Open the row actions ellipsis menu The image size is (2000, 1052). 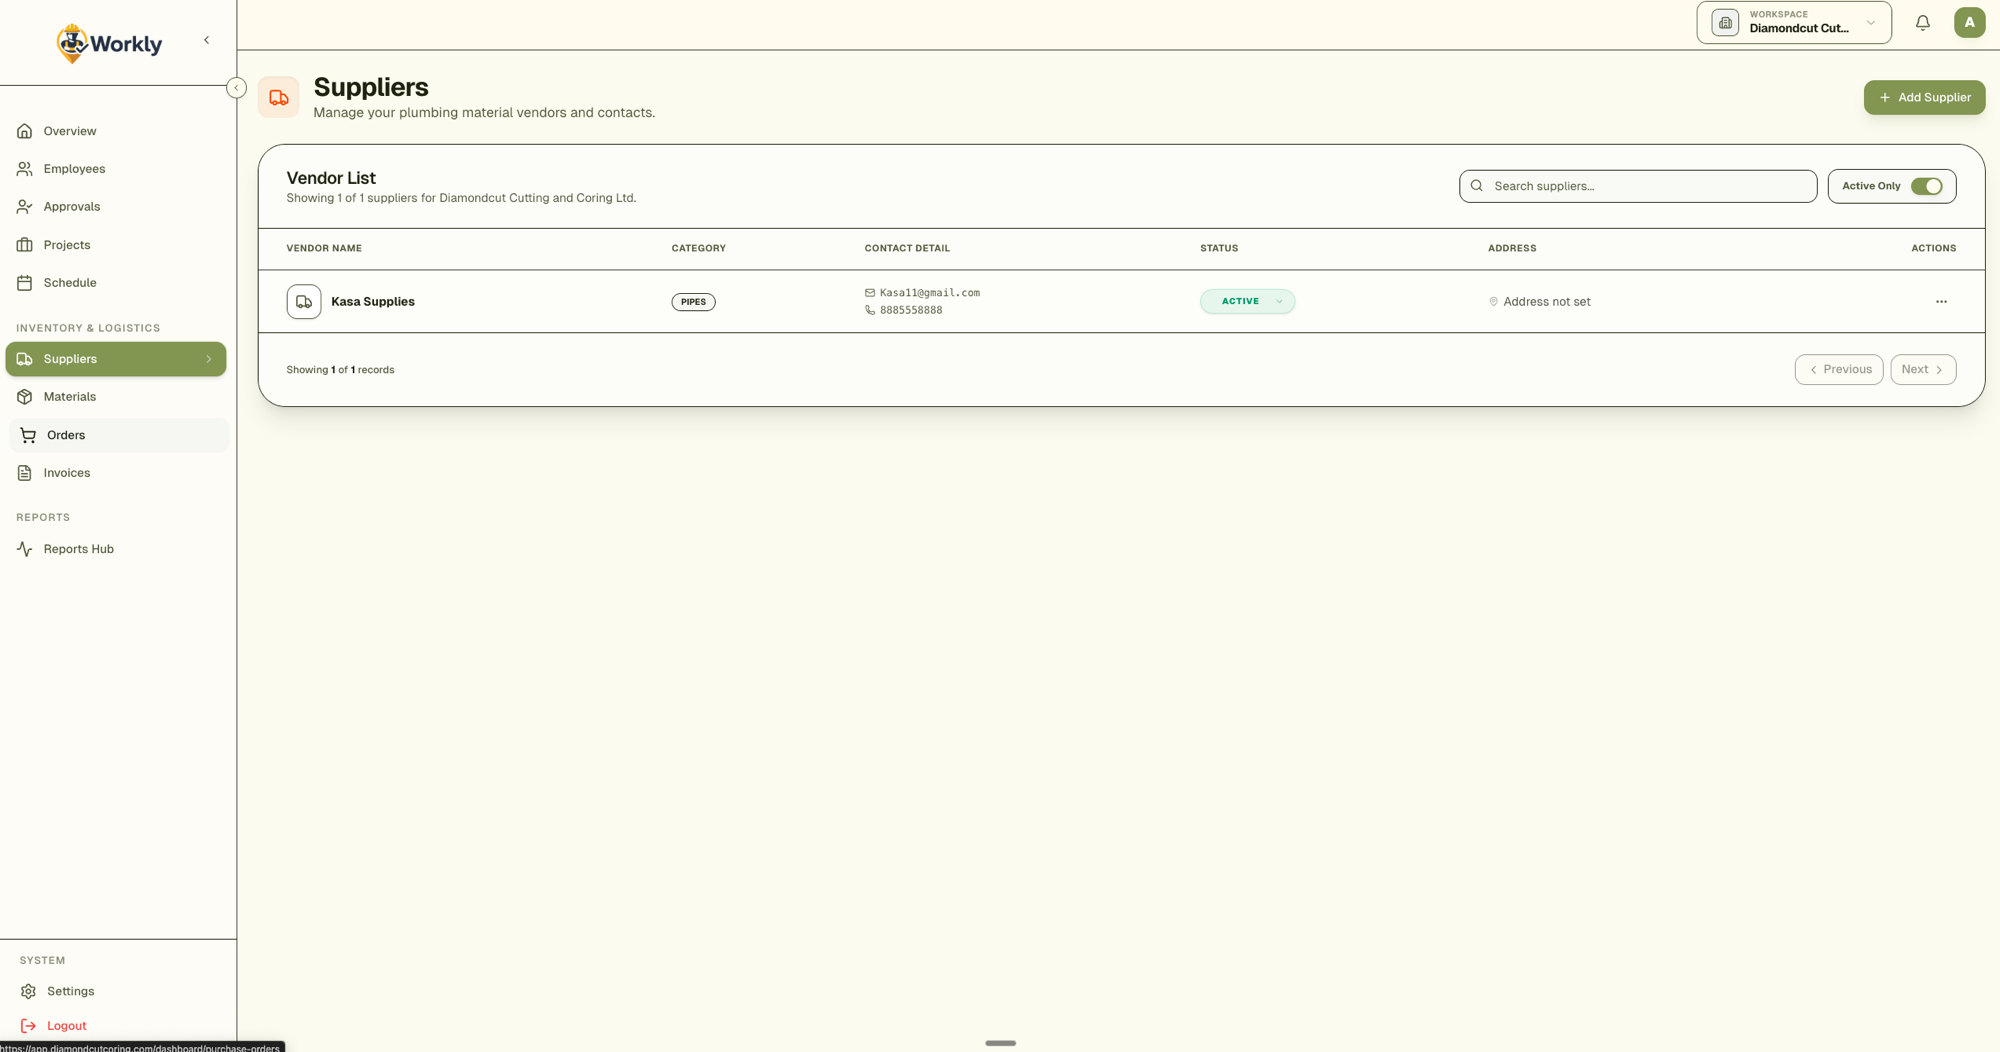(x=1940, y=302)
